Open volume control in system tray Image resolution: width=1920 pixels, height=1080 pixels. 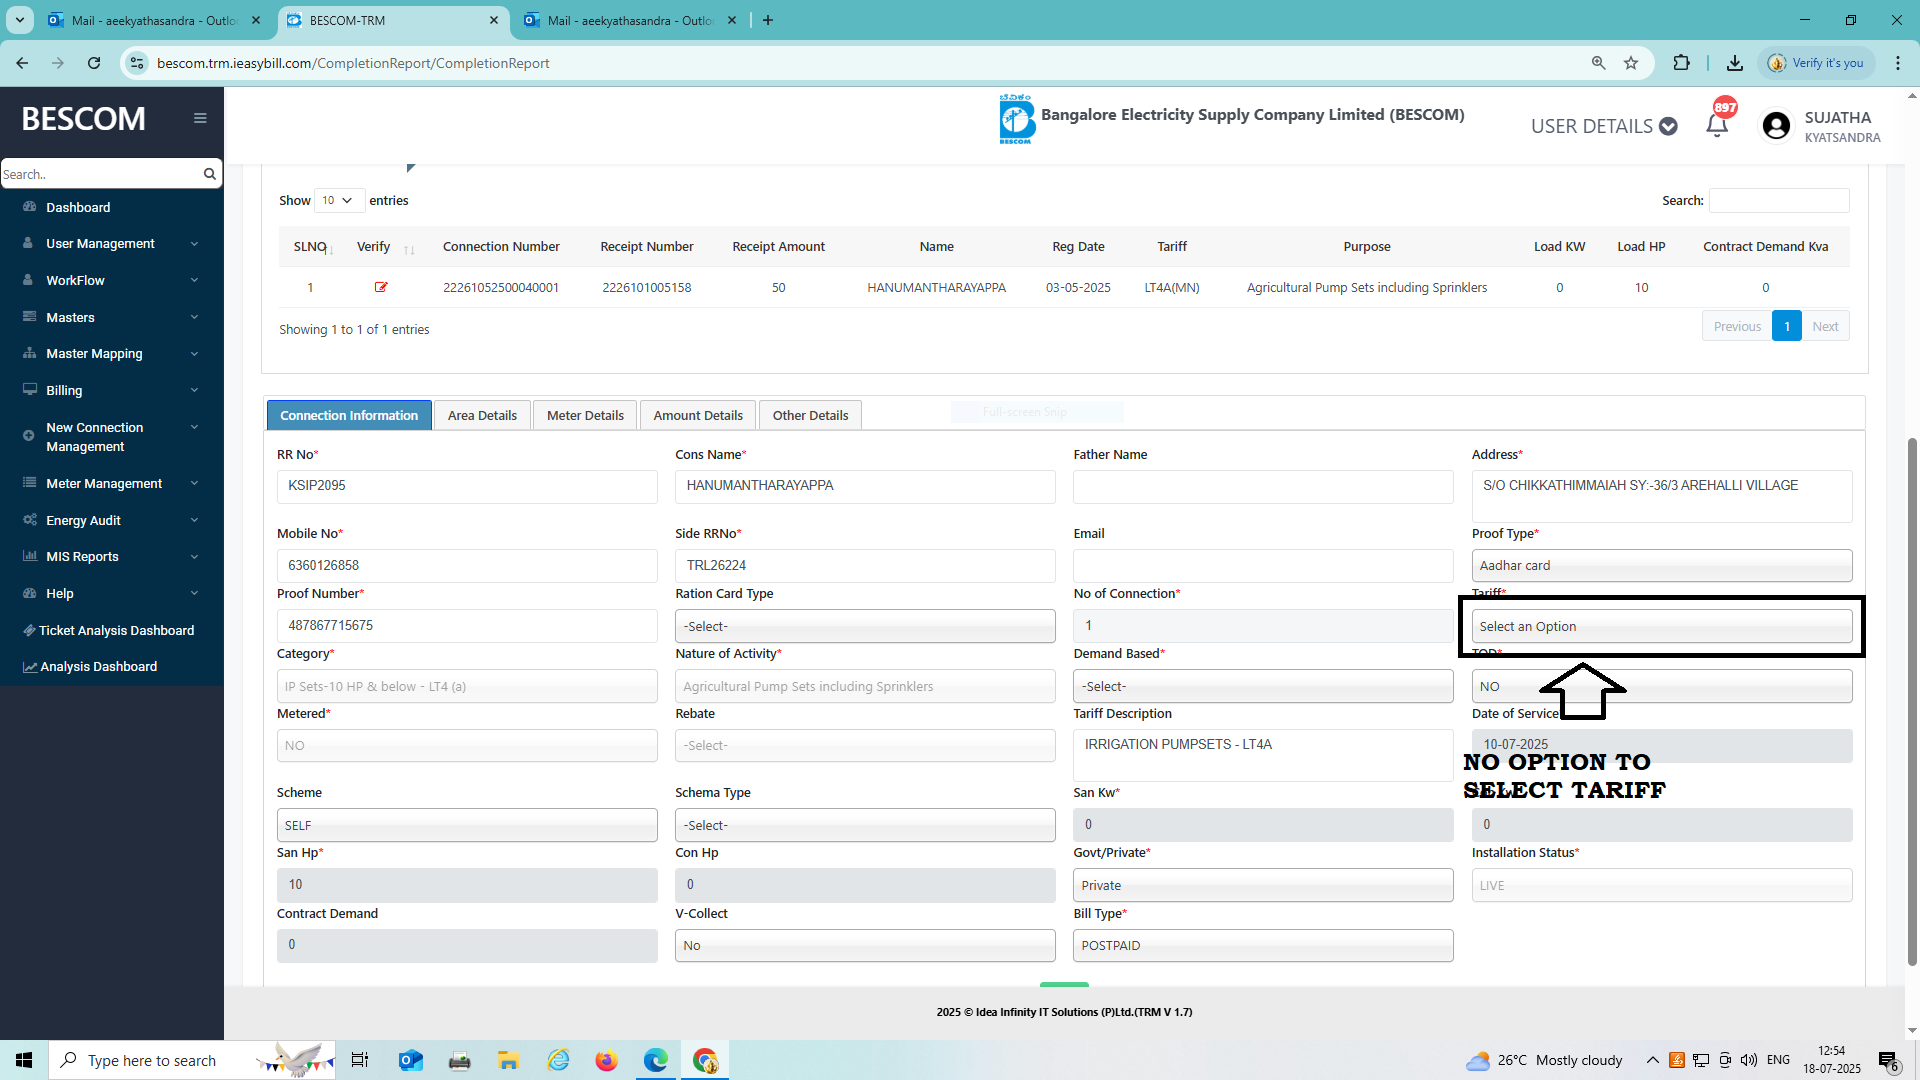point(1748,1060)
